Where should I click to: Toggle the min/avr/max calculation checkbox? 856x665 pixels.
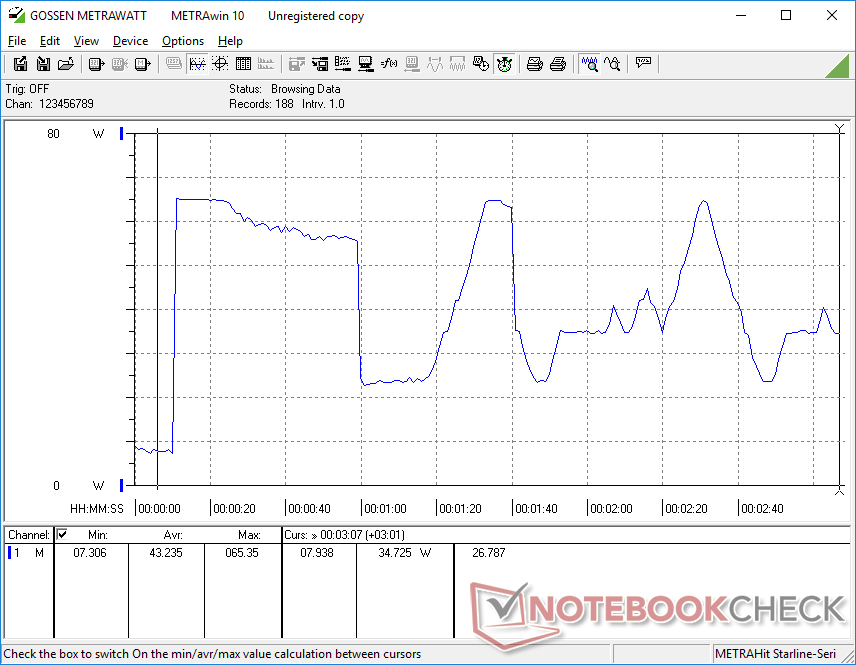[x=62, y=534]
